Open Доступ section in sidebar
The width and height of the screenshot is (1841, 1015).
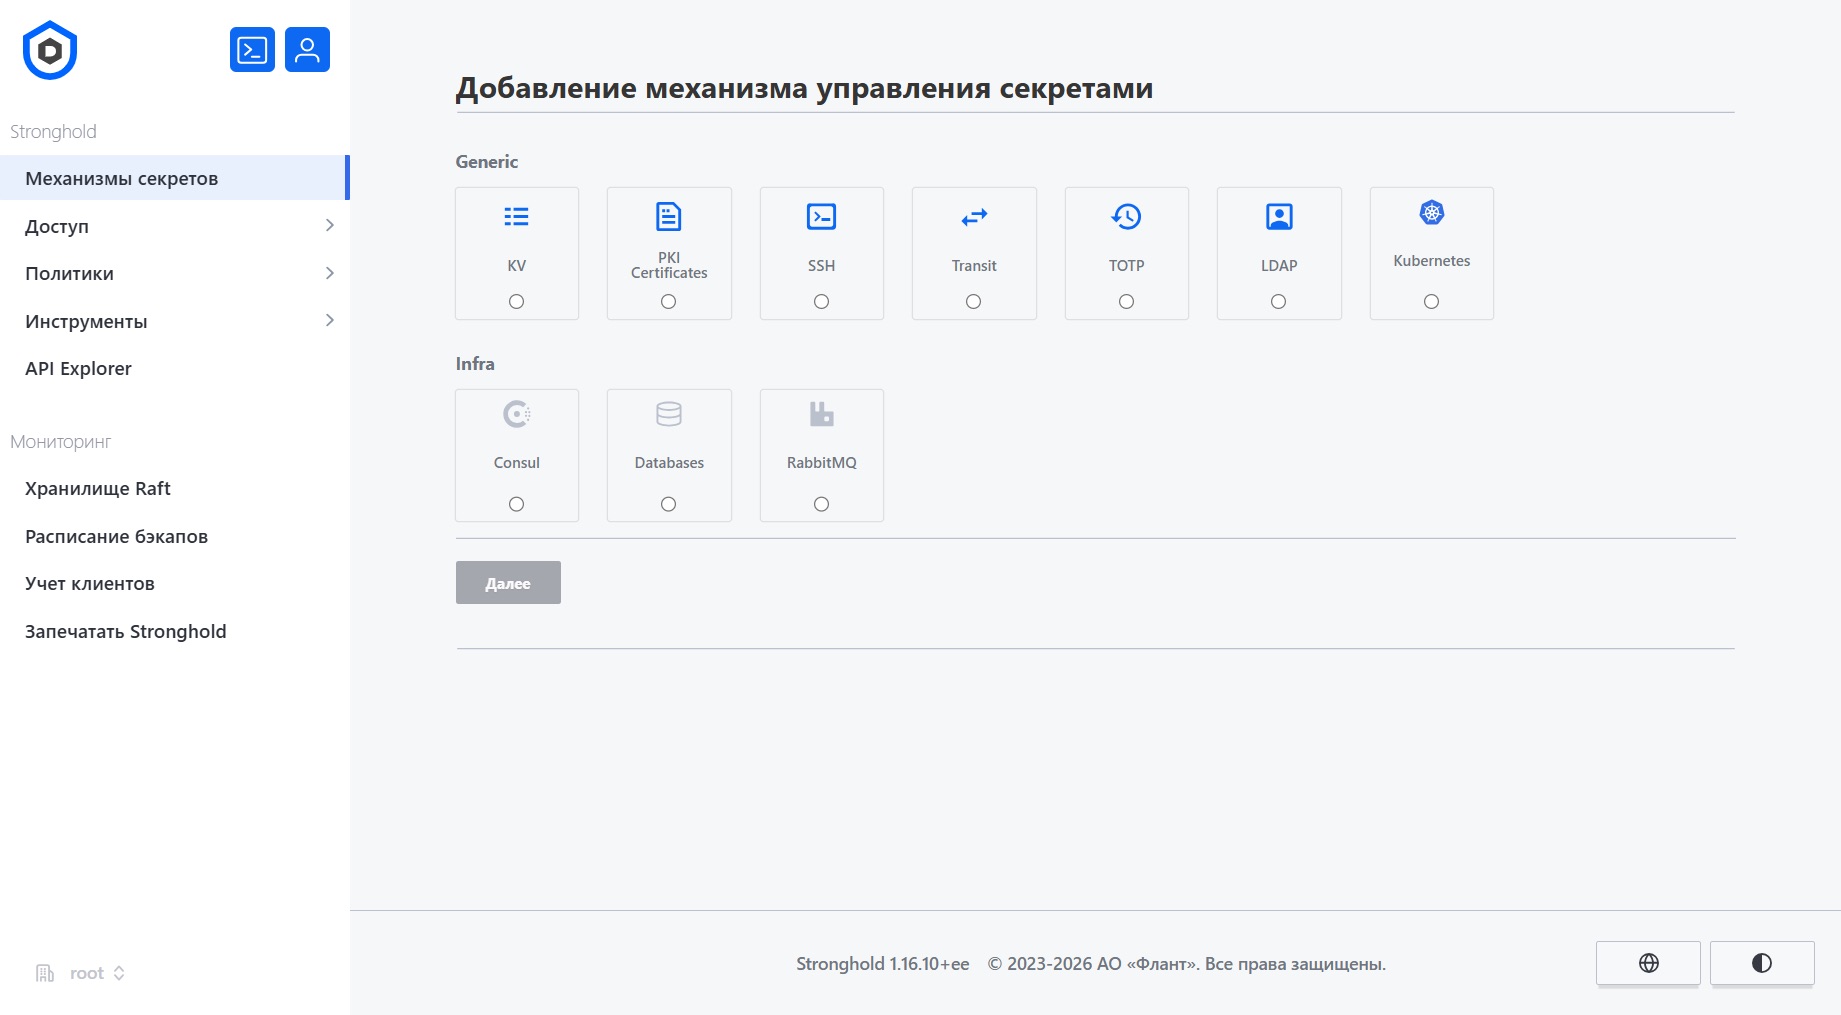tap(175, 226)
